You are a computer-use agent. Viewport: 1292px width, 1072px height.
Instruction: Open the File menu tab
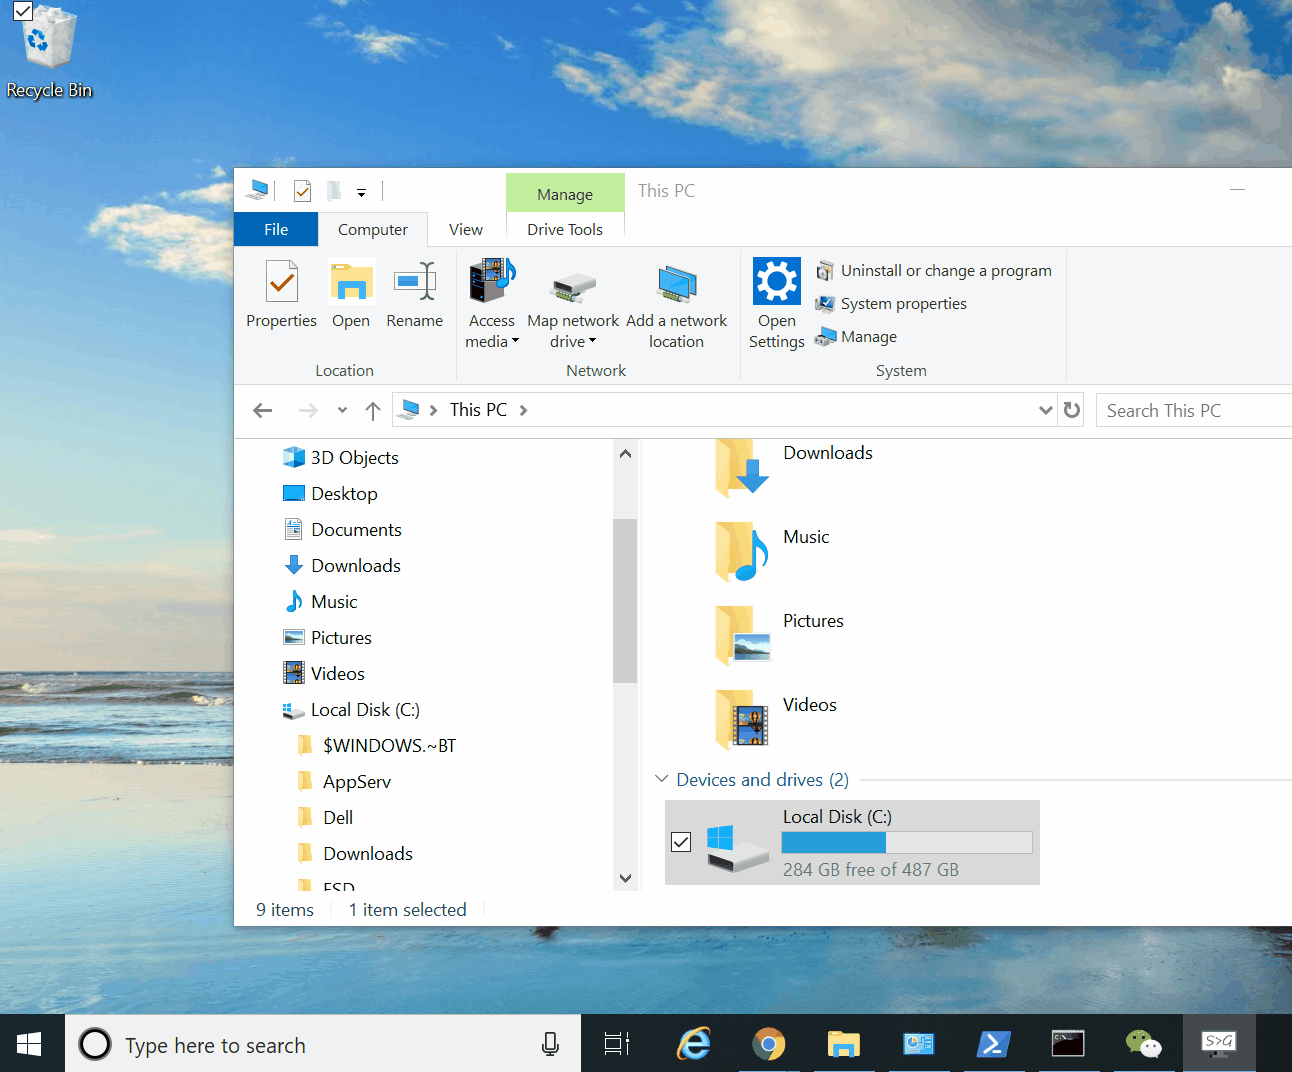[276, 230]
